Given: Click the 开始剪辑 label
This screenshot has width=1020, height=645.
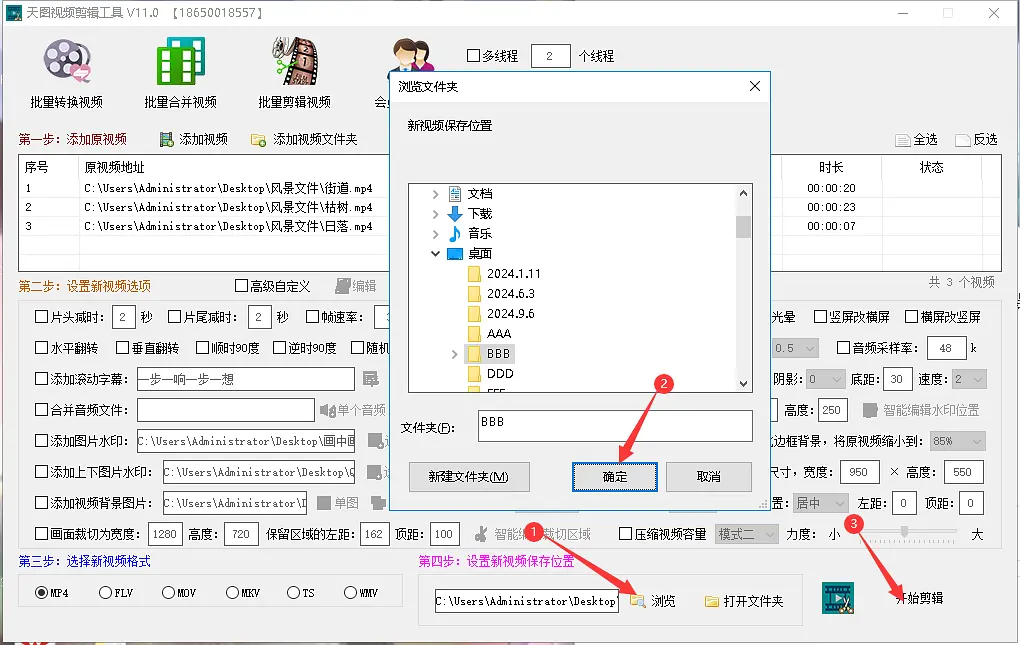Looking at the screenshot, I should point(919,598).
